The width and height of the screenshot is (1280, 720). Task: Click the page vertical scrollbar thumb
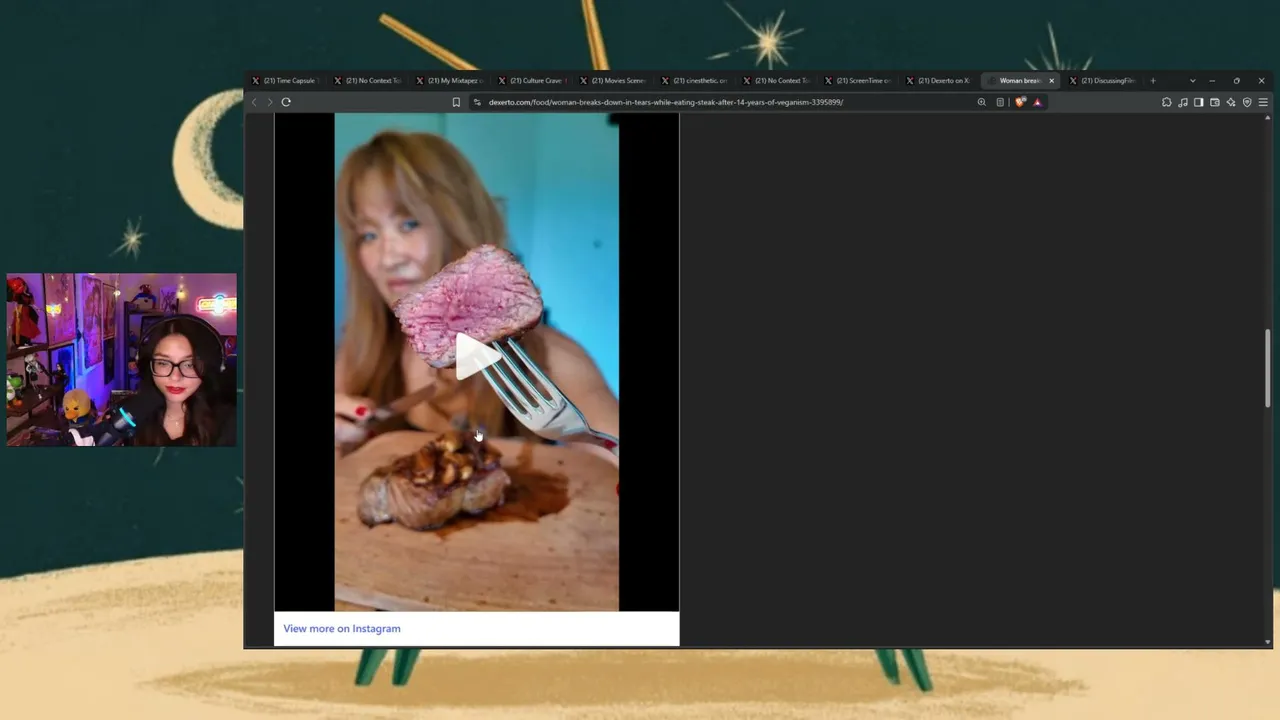coord(1268,367)
